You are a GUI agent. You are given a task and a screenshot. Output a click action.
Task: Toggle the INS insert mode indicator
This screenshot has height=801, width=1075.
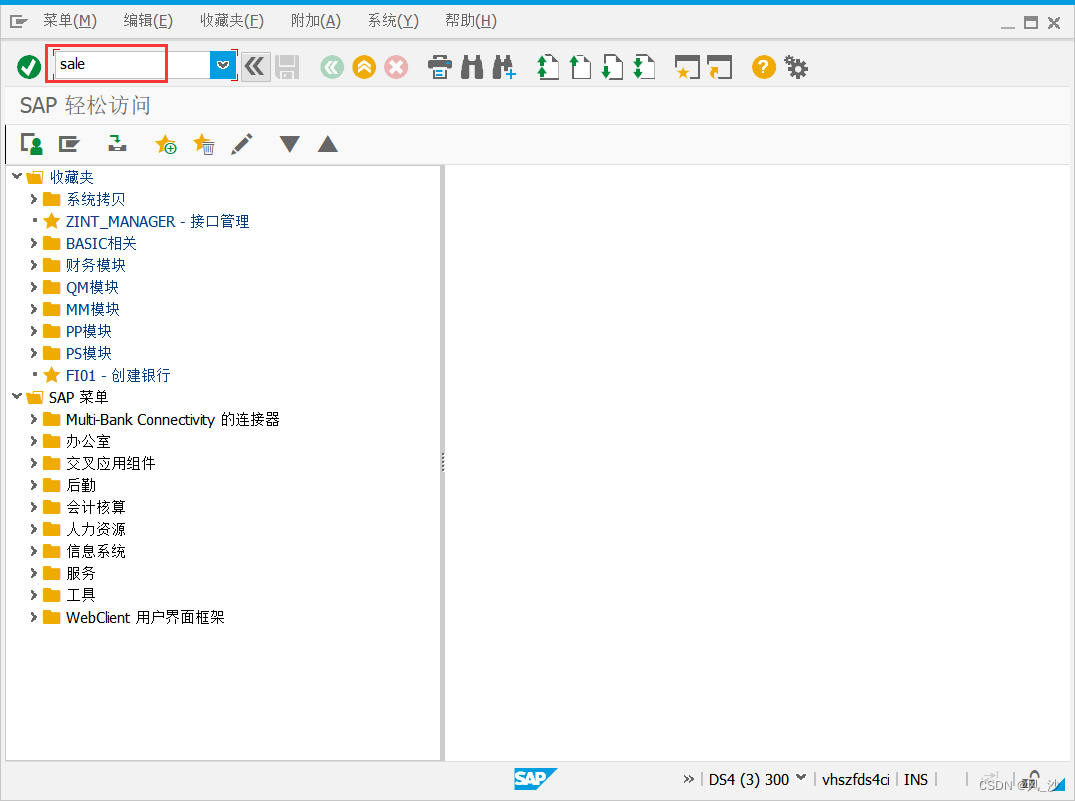[915, 780]
